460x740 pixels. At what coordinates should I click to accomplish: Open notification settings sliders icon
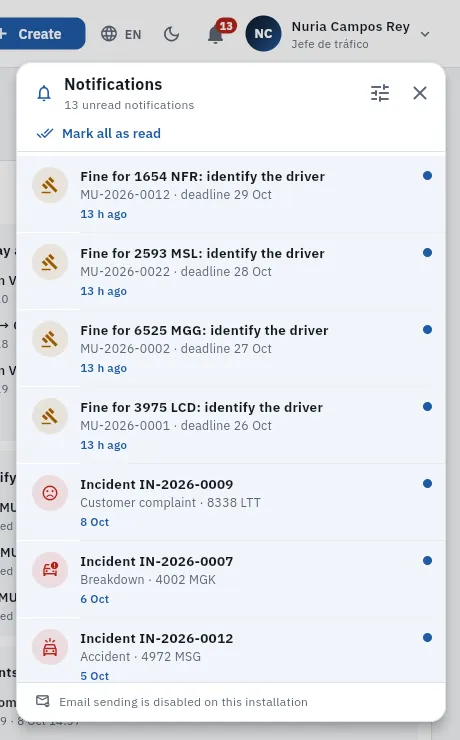[x=380, y=93]
